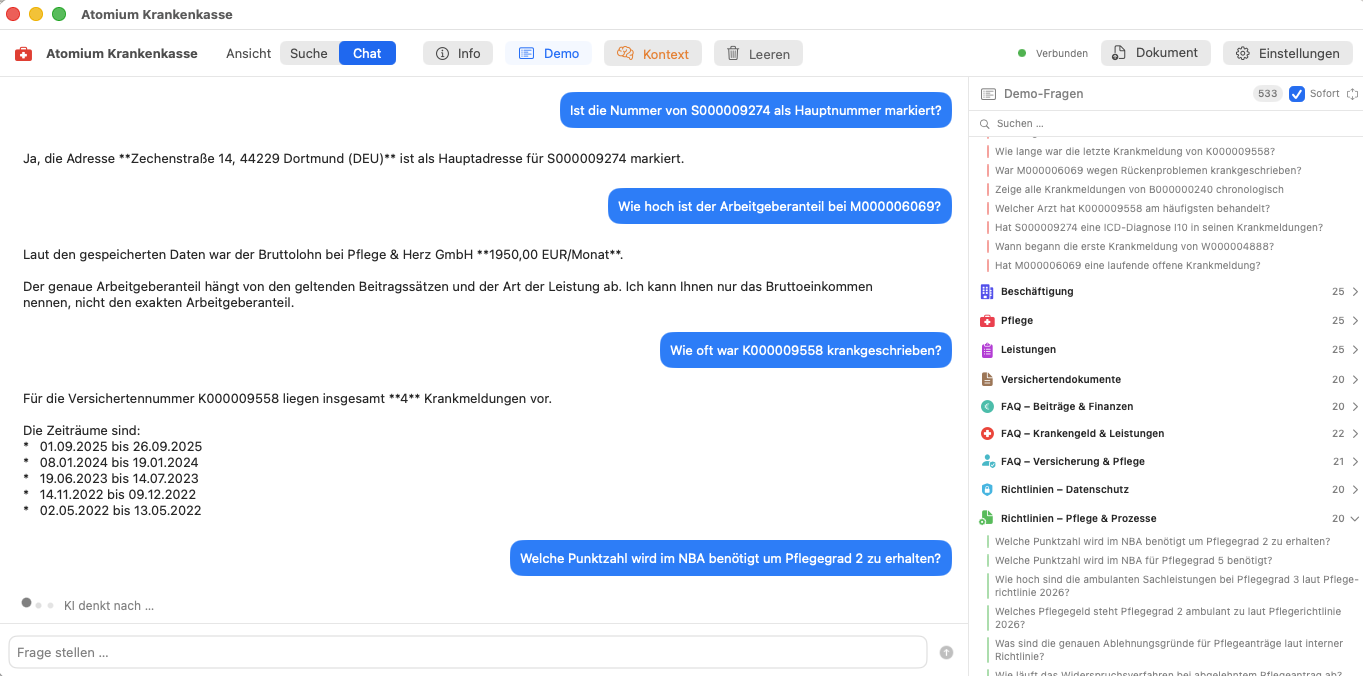Viewport: 1363px width, 676px height.
Task: Select demo question about NBA Pflegegrad 2 in list
Action: [x=1163, y=542]
